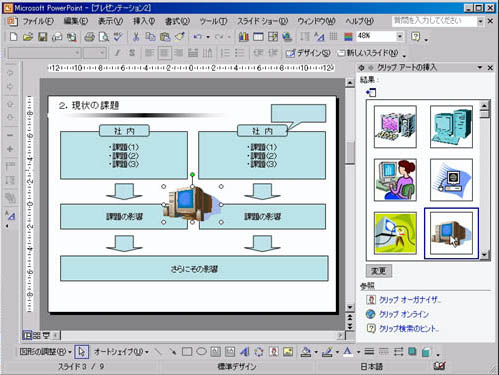Image resolution: width=499 pixels, height=375 pixels.
Task: Open the 挿入 (Insert) menu
Action: (x=144, y=21)
